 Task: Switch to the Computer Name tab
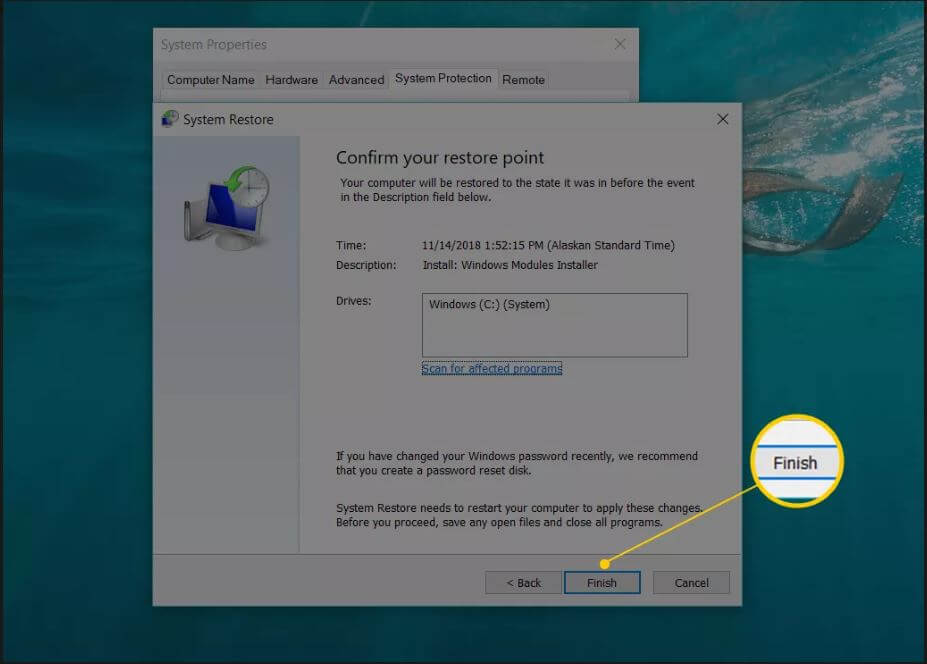point(211,79)
